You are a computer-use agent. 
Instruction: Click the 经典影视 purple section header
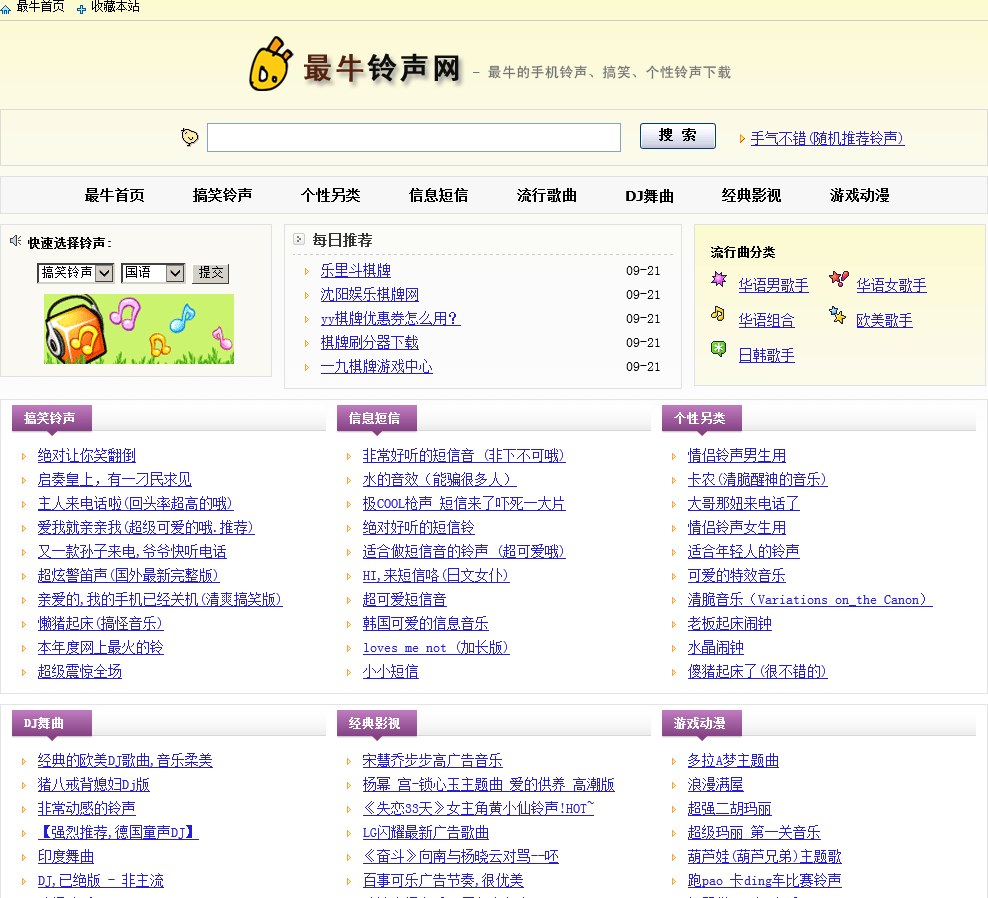[x=377, y=723]
